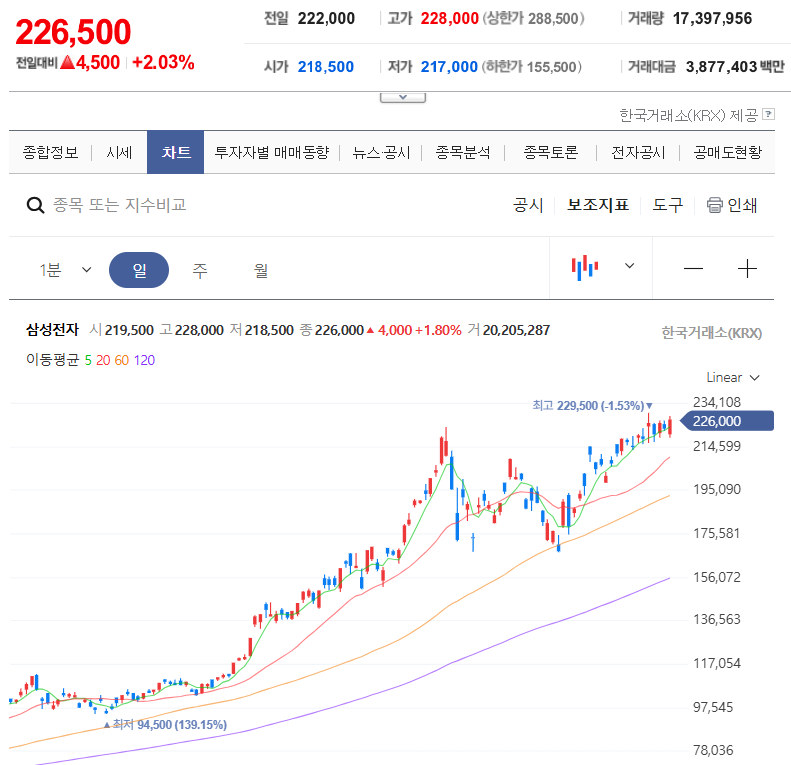Viewport: 791px width, 765px height.
Task: Click the 117,054 axis label
Action: point(716,663)
